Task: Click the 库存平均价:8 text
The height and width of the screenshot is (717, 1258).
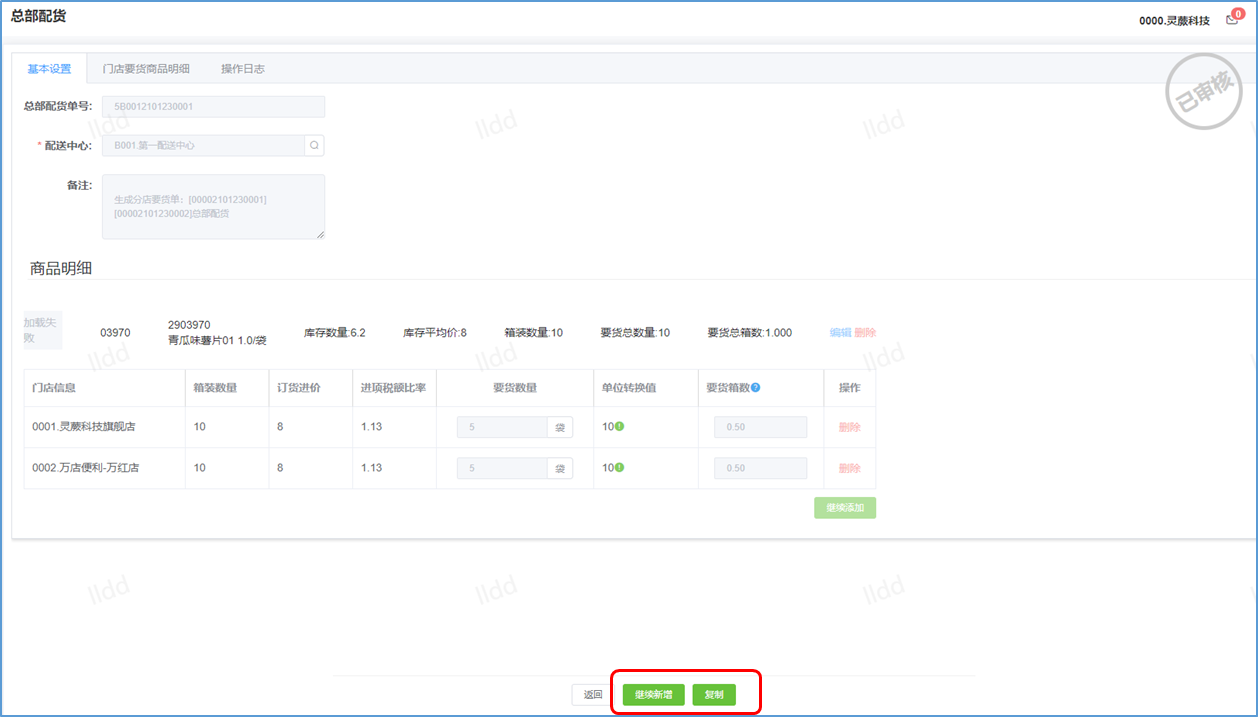Action: tap(435, 333)
